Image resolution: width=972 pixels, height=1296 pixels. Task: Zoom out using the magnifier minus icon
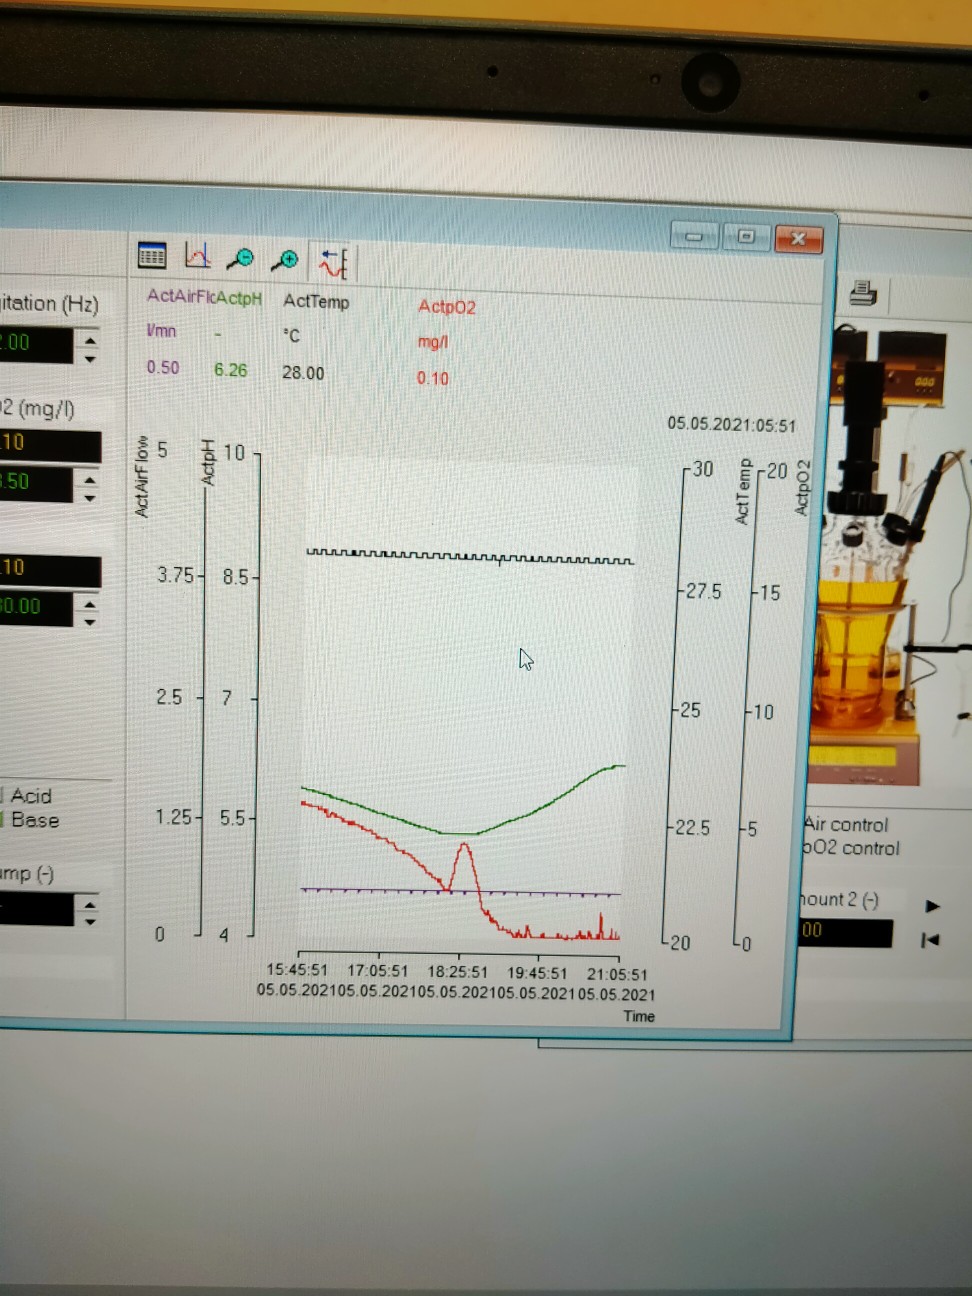240,259
